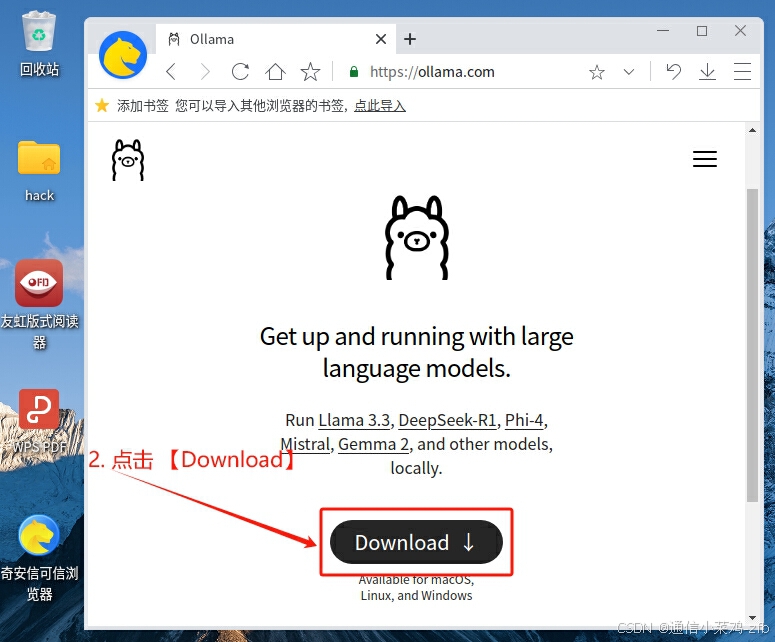
Task: Open the DeepSeek-R1 link
Action: [x=447, y=420]
